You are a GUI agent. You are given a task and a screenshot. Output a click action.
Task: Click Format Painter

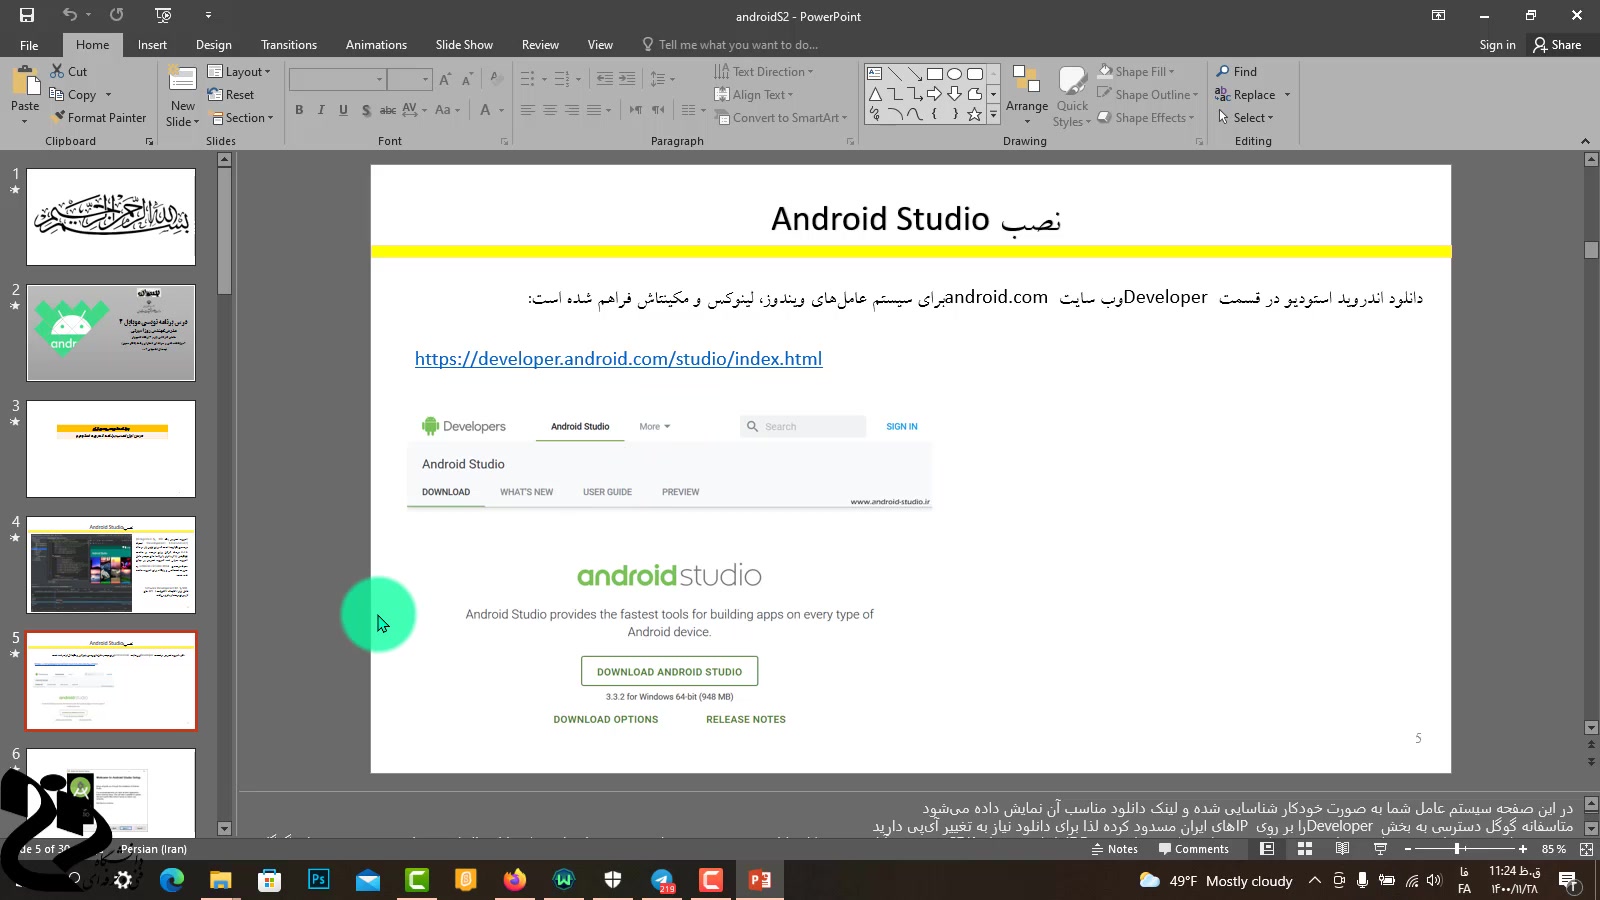(99, 118)
